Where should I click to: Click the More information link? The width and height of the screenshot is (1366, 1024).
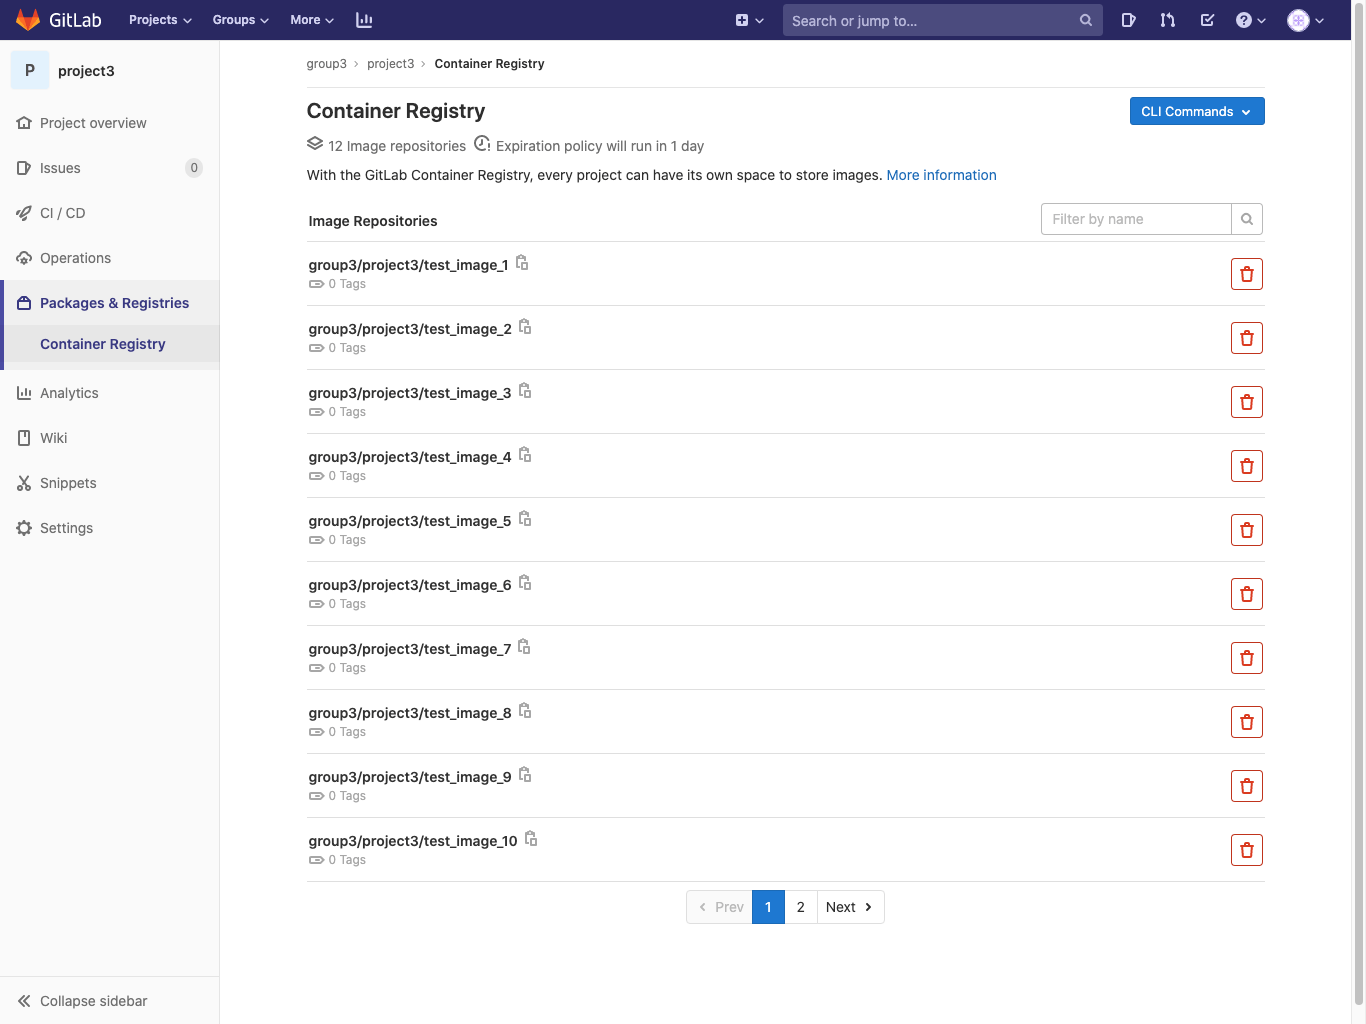click(940, 175)
